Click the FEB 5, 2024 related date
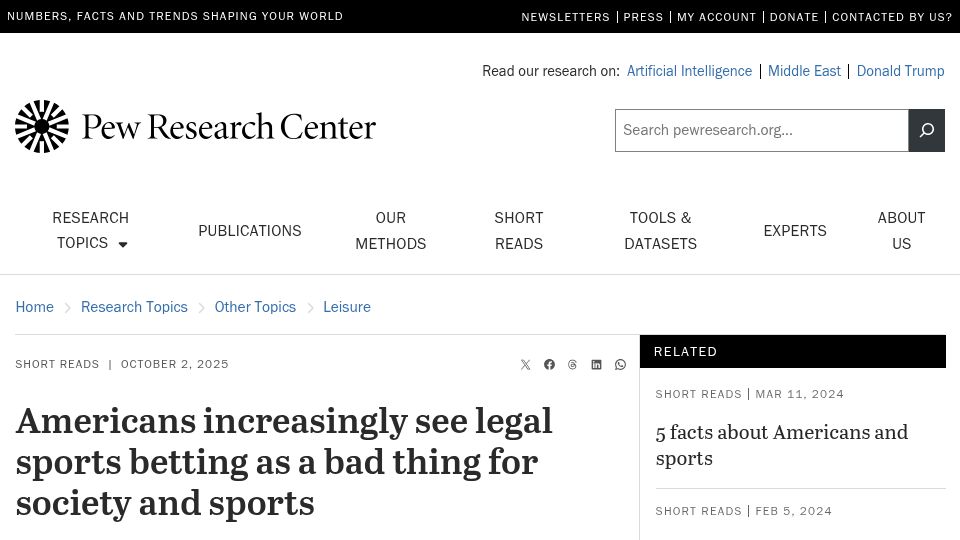The image size is (960, 540). [x=793, y=511]
